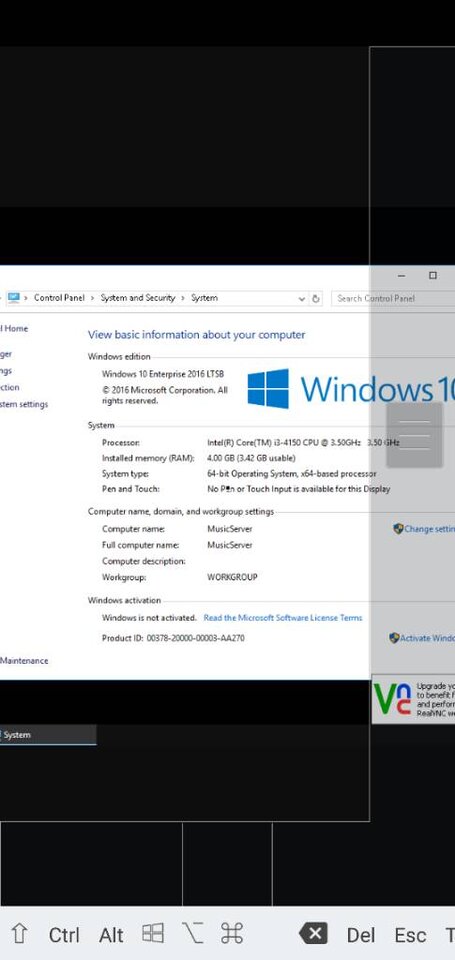
Task: Click the shield icon beside Activate Windows
Action: click(x=394, y=638)
